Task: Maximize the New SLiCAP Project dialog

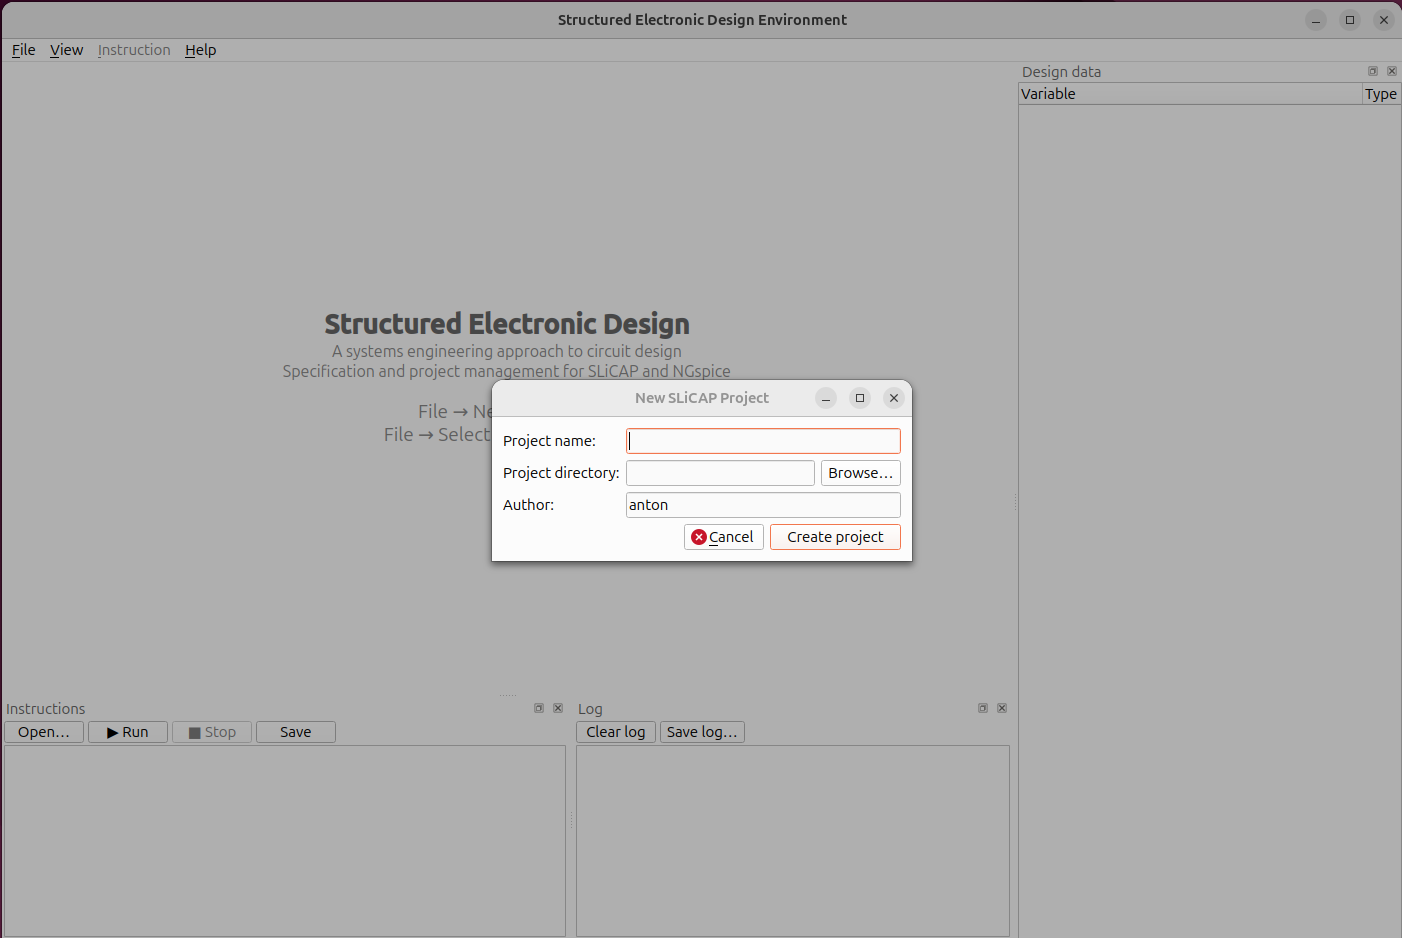Action: click(x=860, y=398)
